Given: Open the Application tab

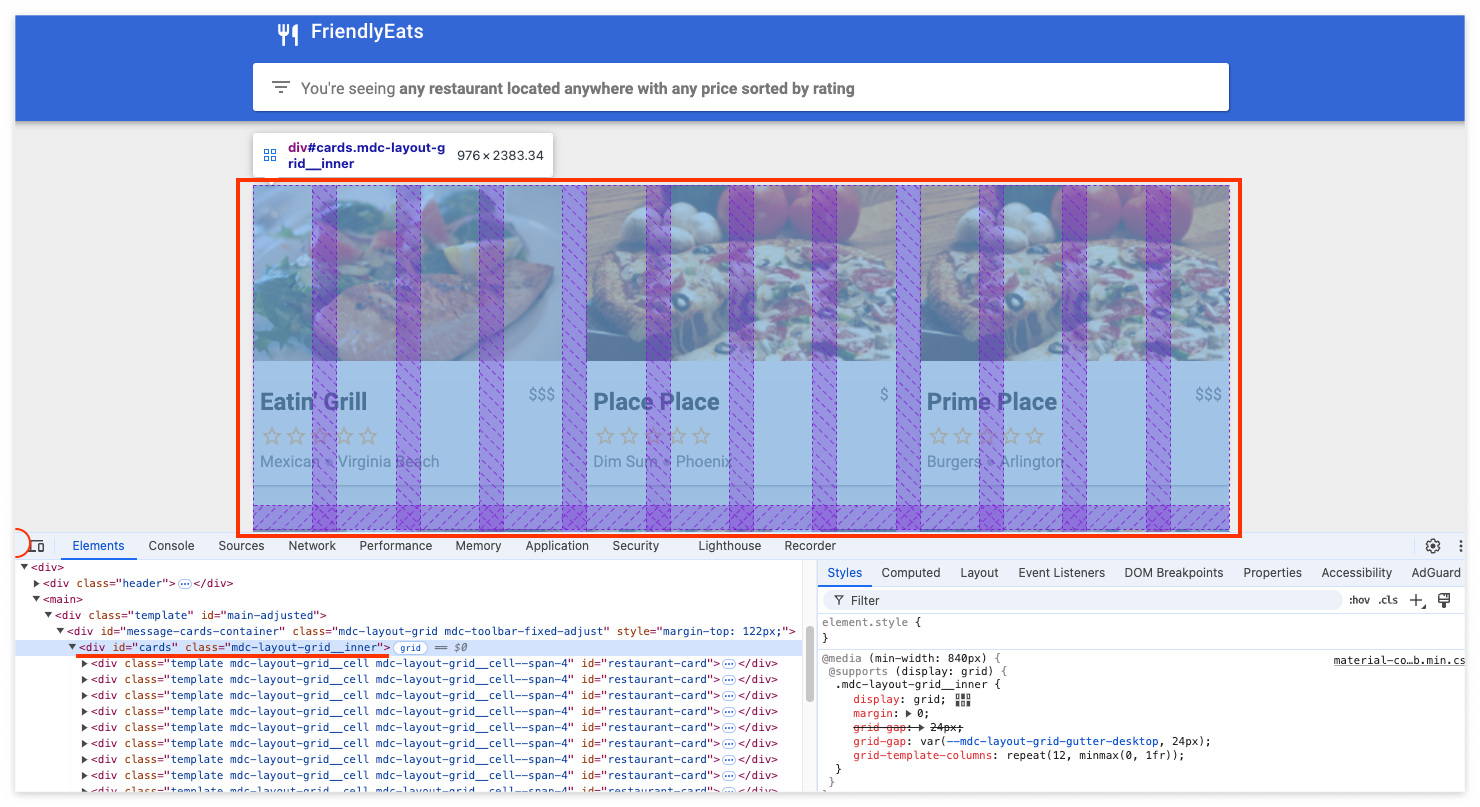Looking at the screenshot, I should 557,546.
